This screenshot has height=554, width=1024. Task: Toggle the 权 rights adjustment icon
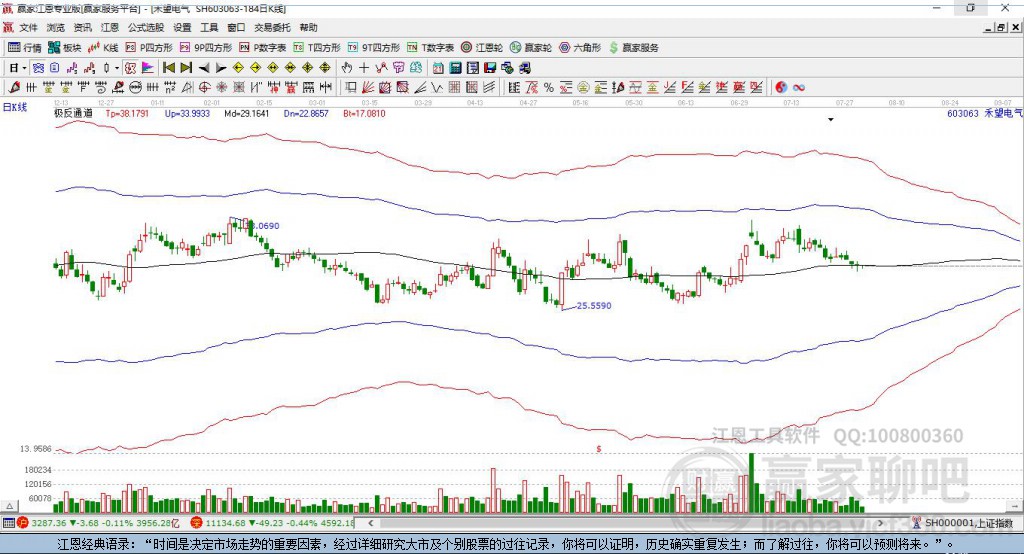point(131,68)
